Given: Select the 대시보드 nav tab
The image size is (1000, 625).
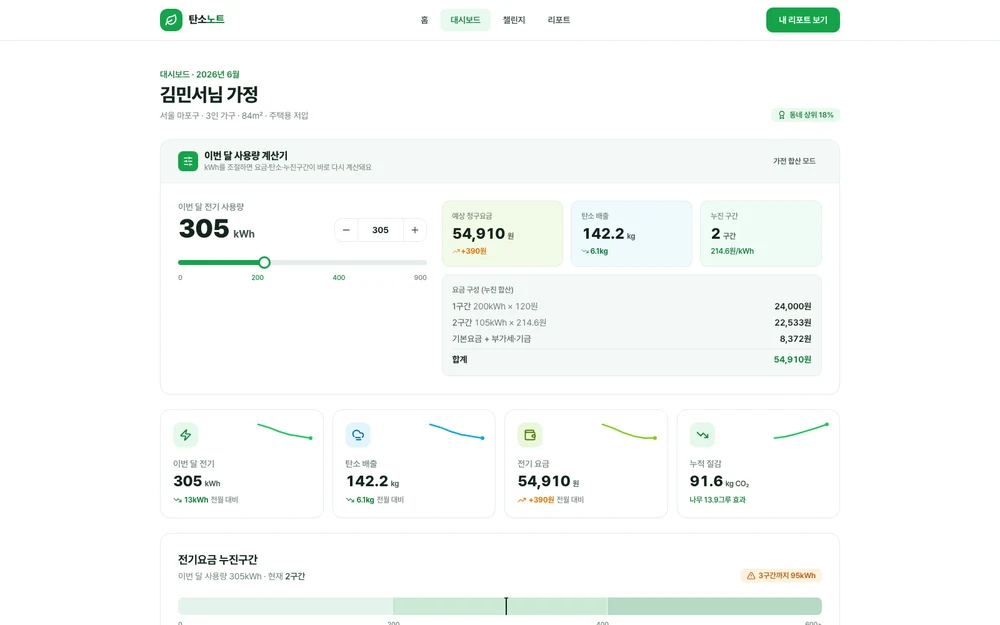Looking at the screenshot, I should click(466, 20).
